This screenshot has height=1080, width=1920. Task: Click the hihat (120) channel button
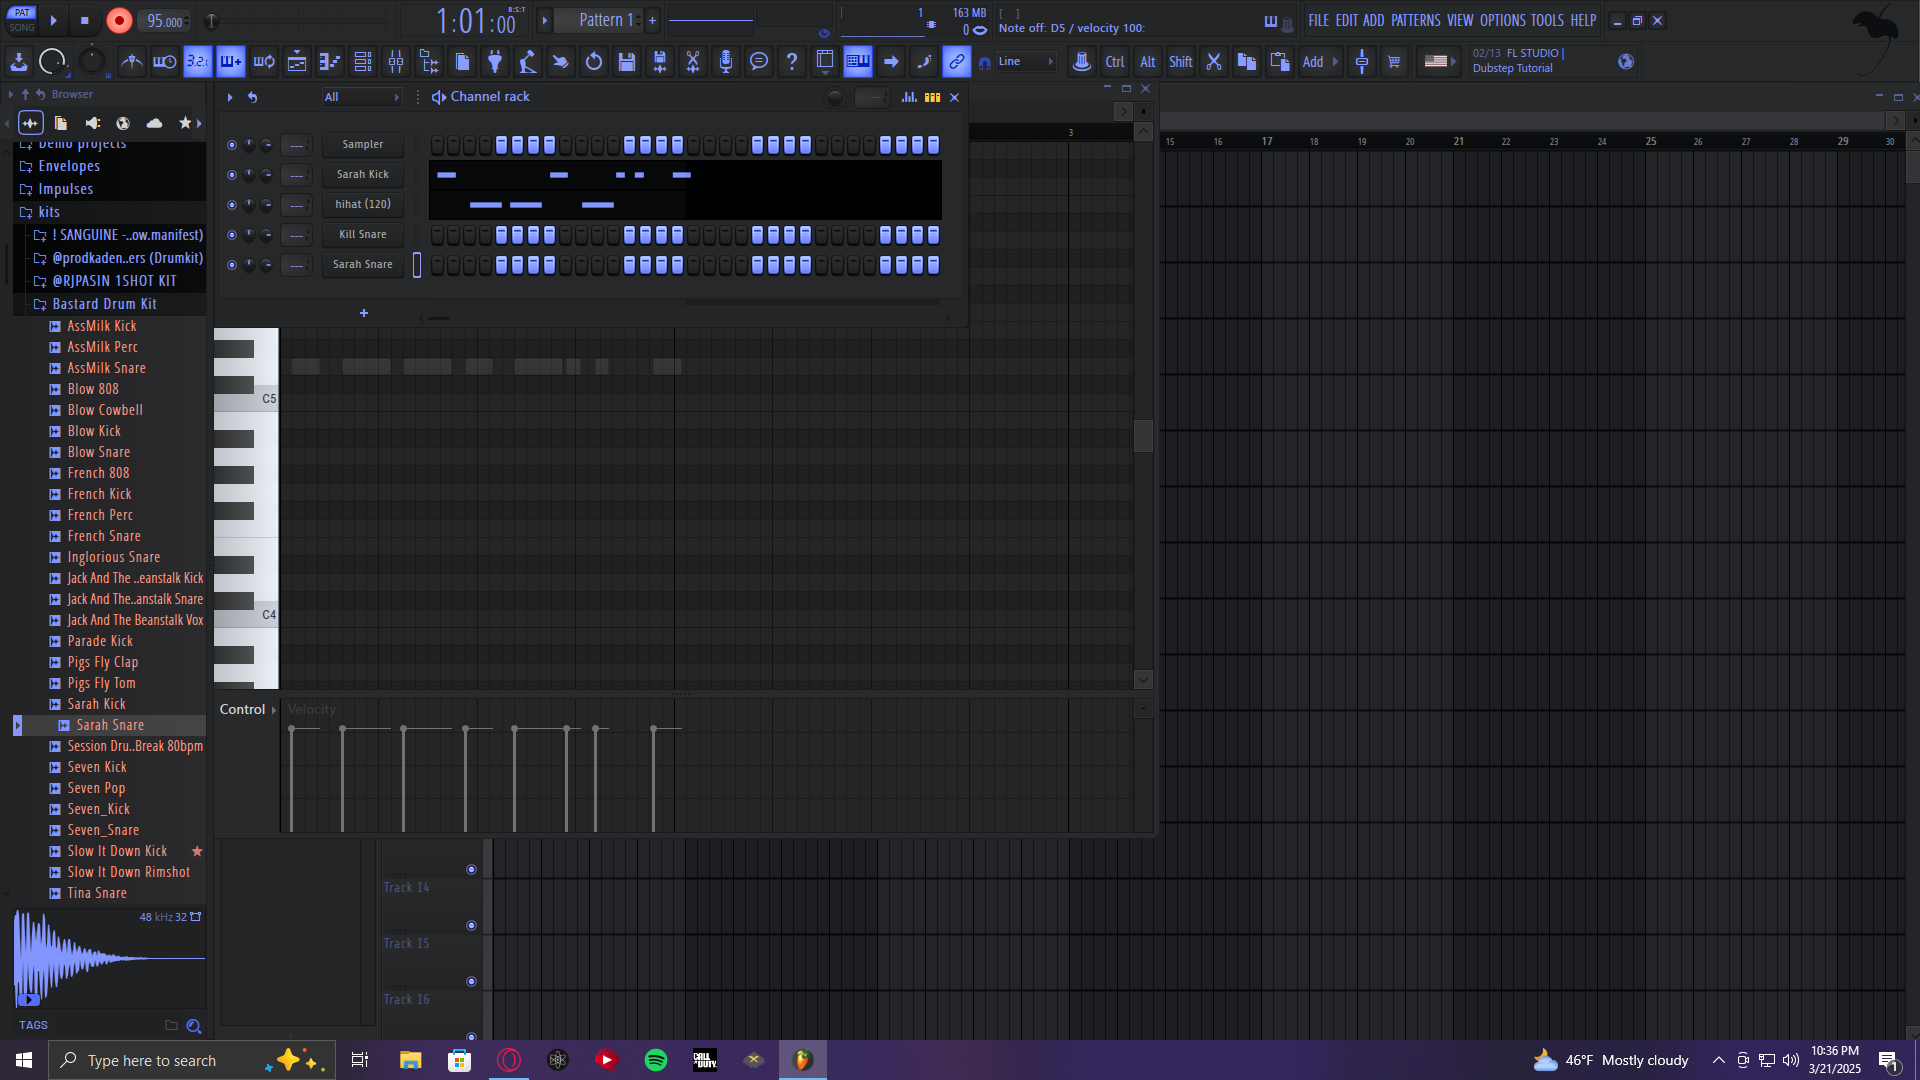point(362,204)
